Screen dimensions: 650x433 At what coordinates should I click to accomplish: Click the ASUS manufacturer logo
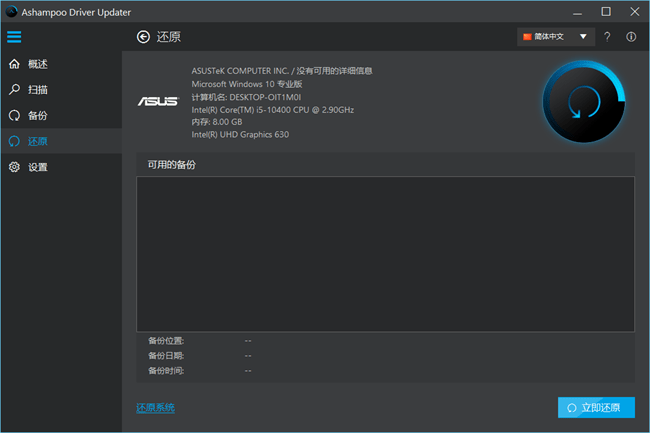coord(158,102)
